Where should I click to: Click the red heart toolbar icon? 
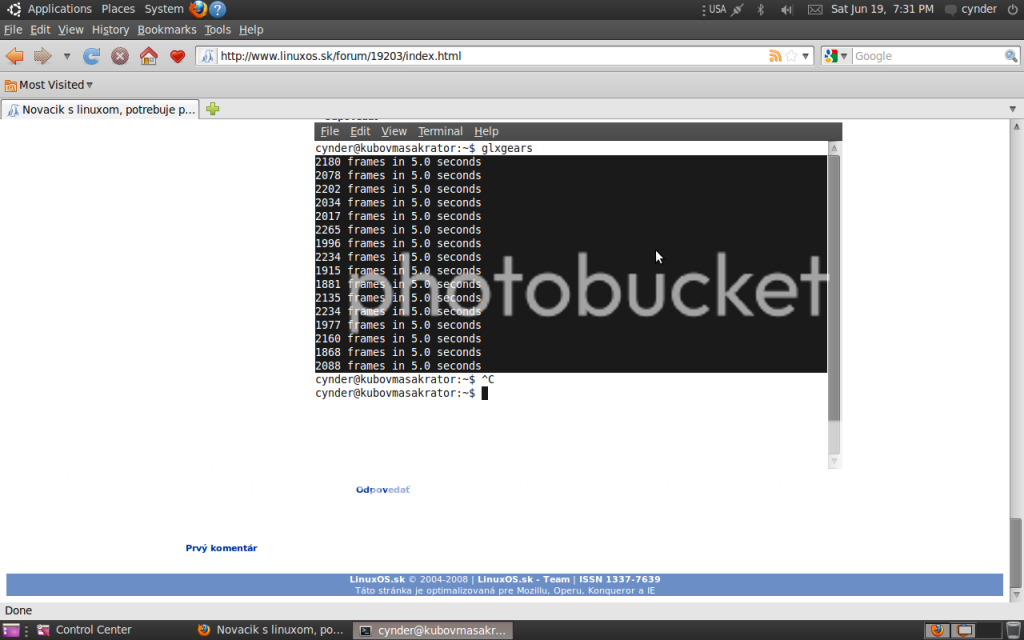pyautogui.click(x=177, y=56)
